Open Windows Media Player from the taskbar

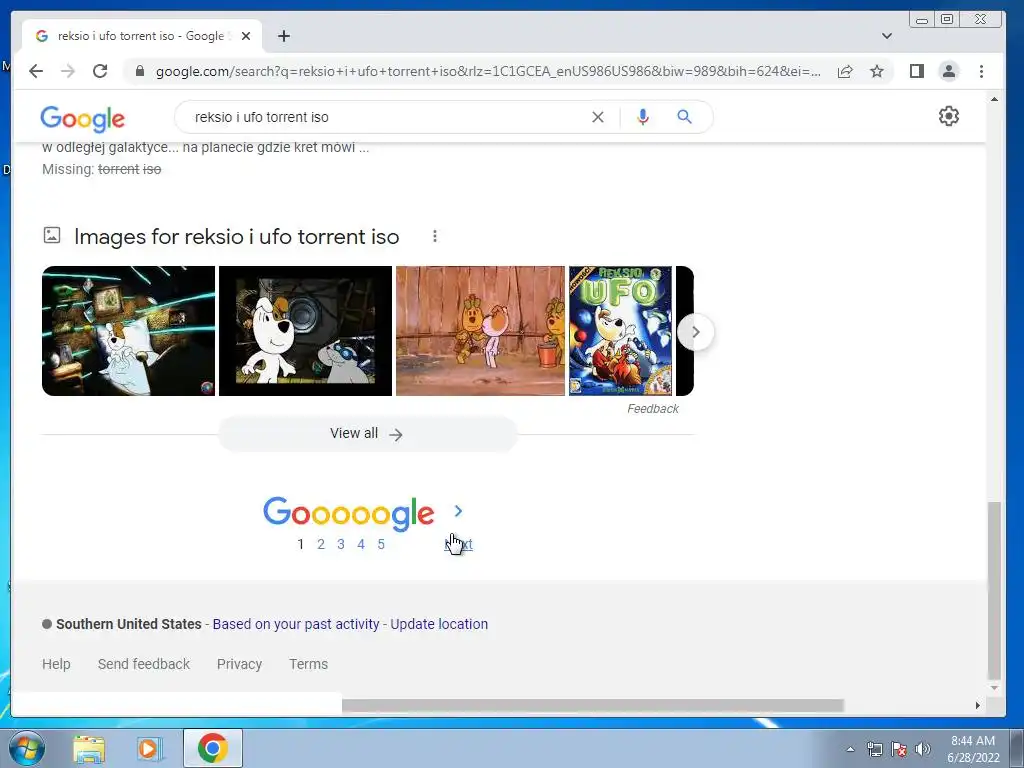pyautogui.click(x=150, y=748)
